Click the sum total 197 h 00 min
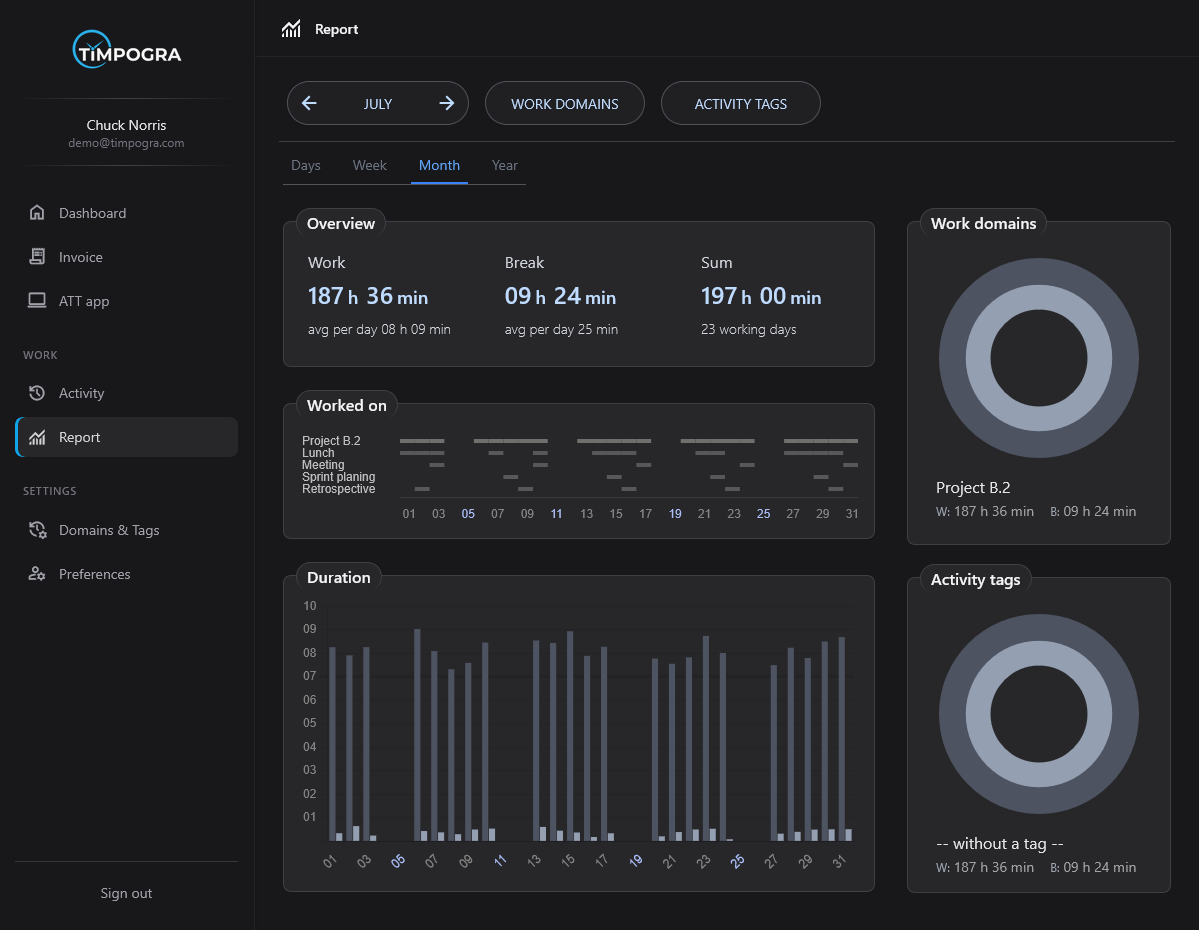 tap(761, 296)
